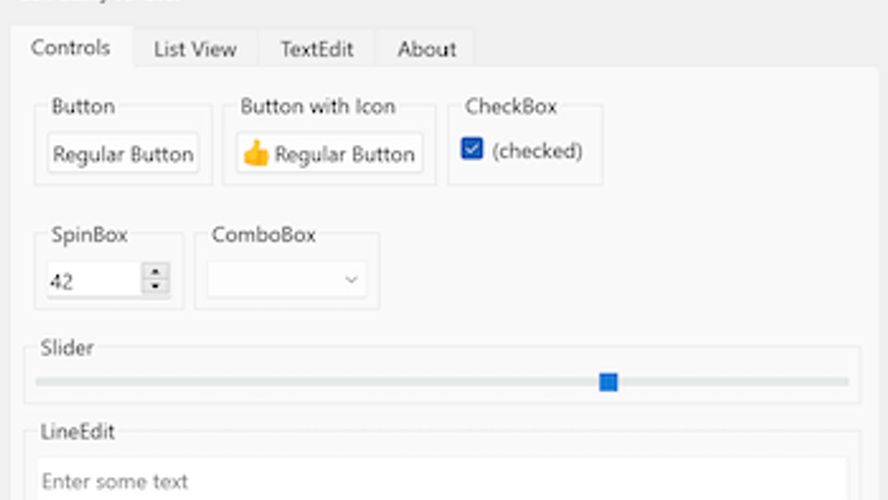Uncheck the checked CheckBox
This screenshot has height=500, width=888.
click(x=472, y=149)
